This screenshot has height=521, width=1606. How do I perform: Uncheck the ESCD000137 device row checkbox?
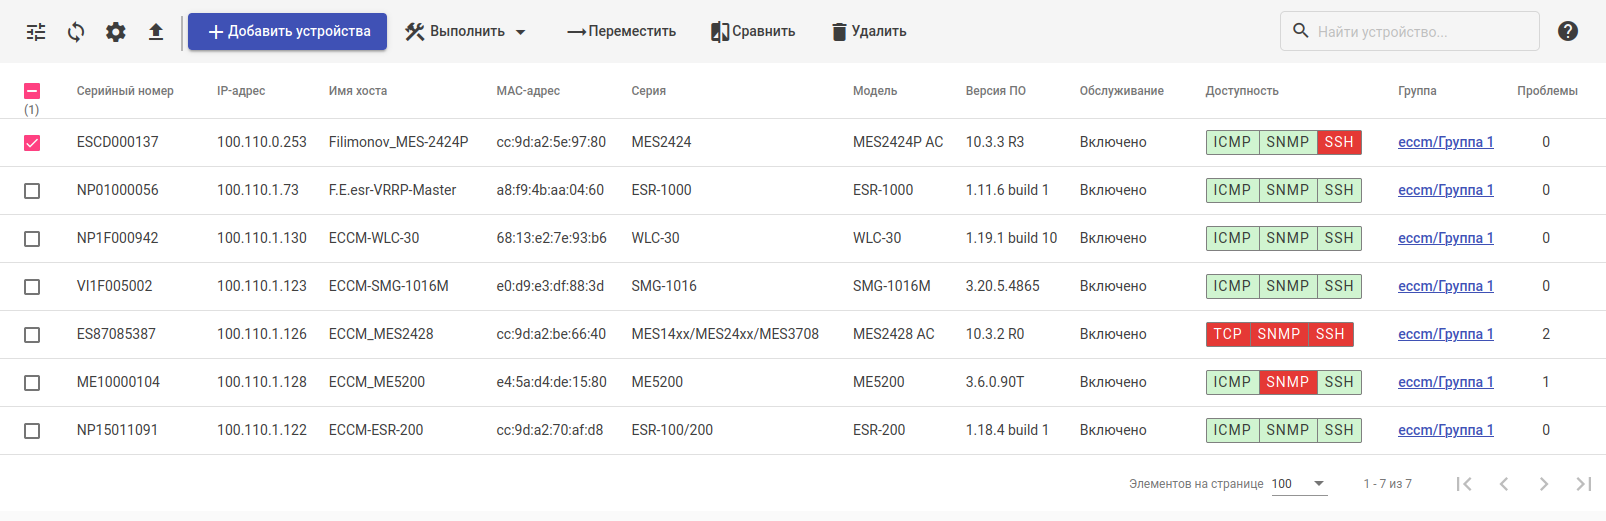coord(32,143)
